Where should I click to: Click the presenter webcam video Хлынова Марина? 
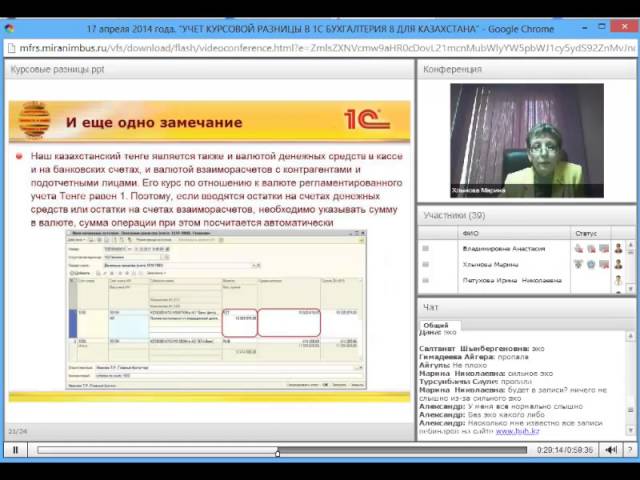527,140
